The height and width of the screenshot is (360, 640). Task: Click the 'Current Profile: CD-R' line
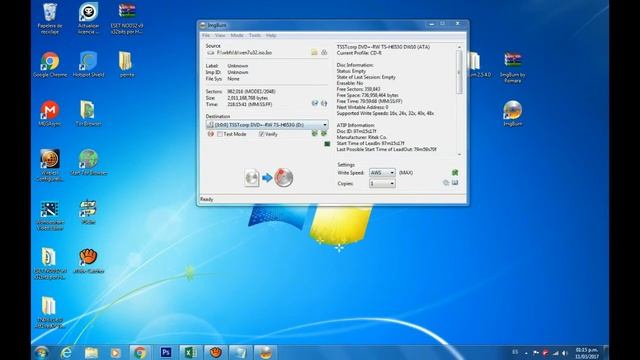click(x=359, y=53)
